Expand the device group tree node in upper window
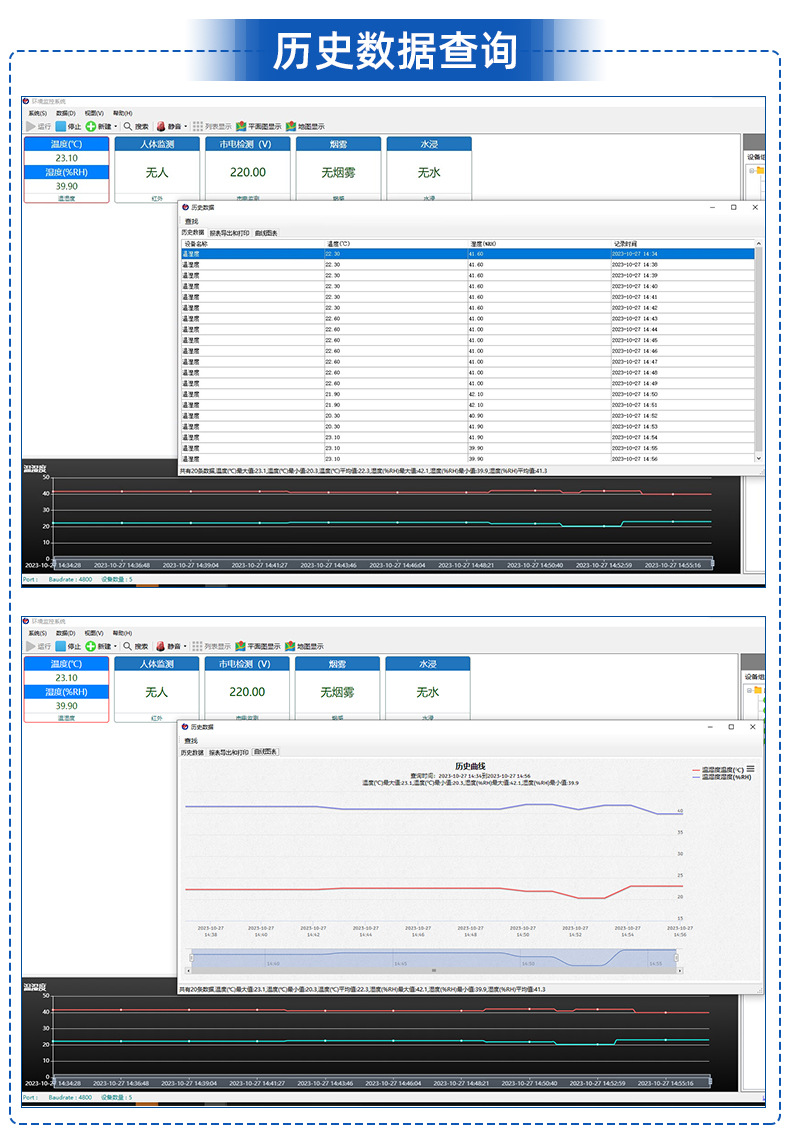This screenshot has height=1147, width=790. (750, 171)
